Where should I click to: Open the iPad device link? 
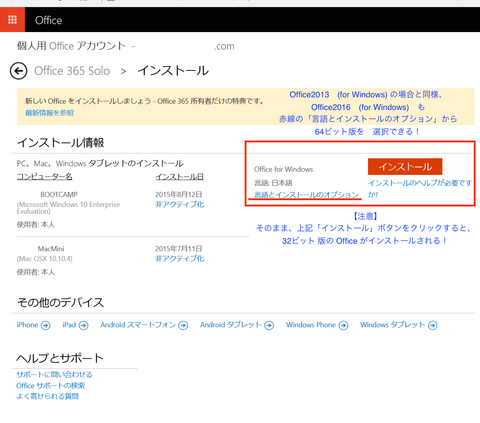coord(69,325)
